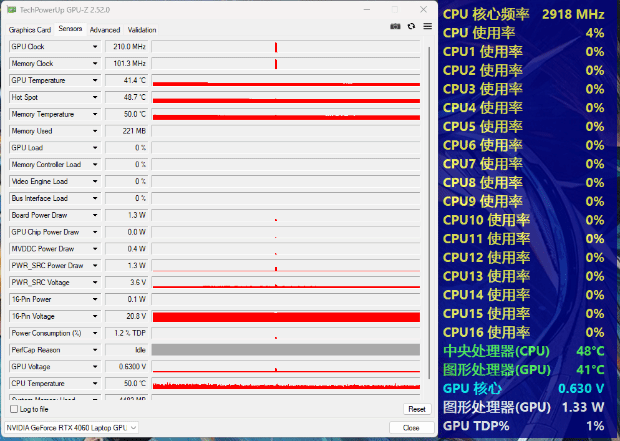The height and width of the screenshot is (441, 620).
Task: Click the Power Consumption value 1.2 % TDP
Action: pos(127,333)
